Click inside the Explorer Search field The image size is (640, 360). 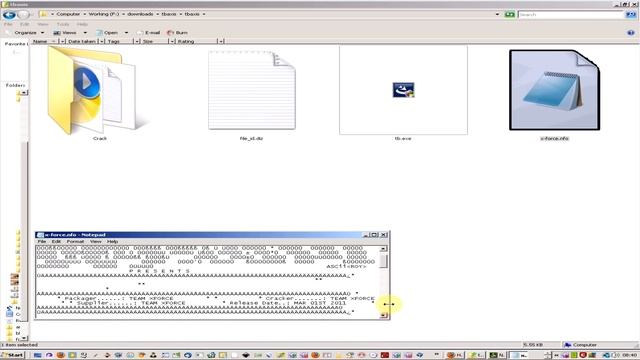point(571,14)
